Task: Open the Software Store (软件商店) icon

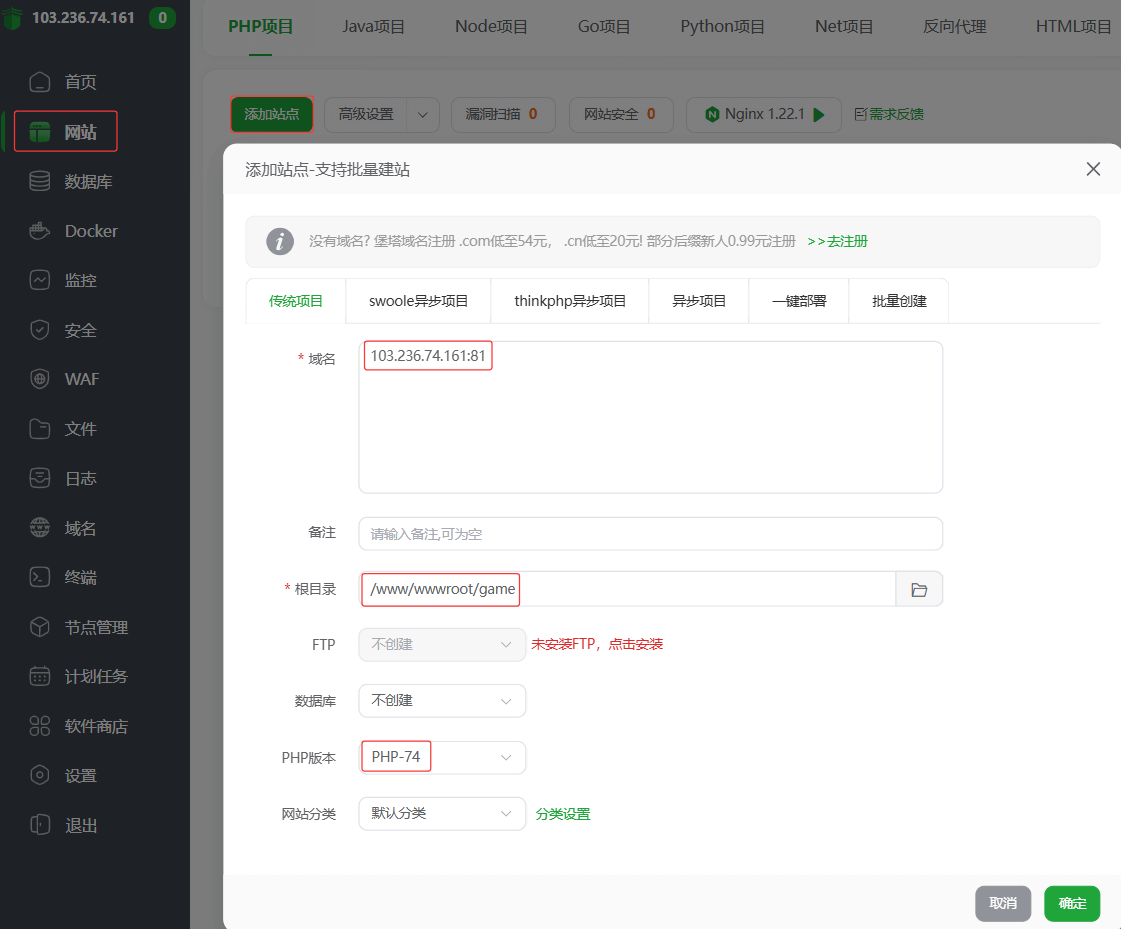Action: [x=40, y=726]
